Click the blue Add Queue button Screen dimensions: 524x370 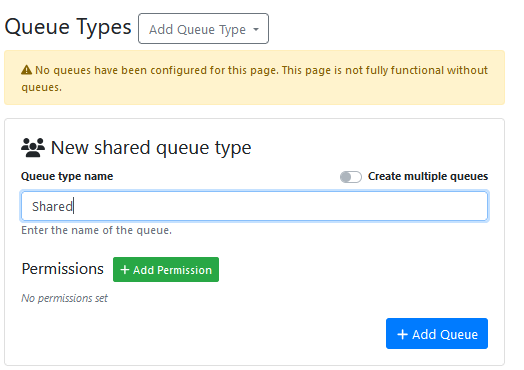437,334
